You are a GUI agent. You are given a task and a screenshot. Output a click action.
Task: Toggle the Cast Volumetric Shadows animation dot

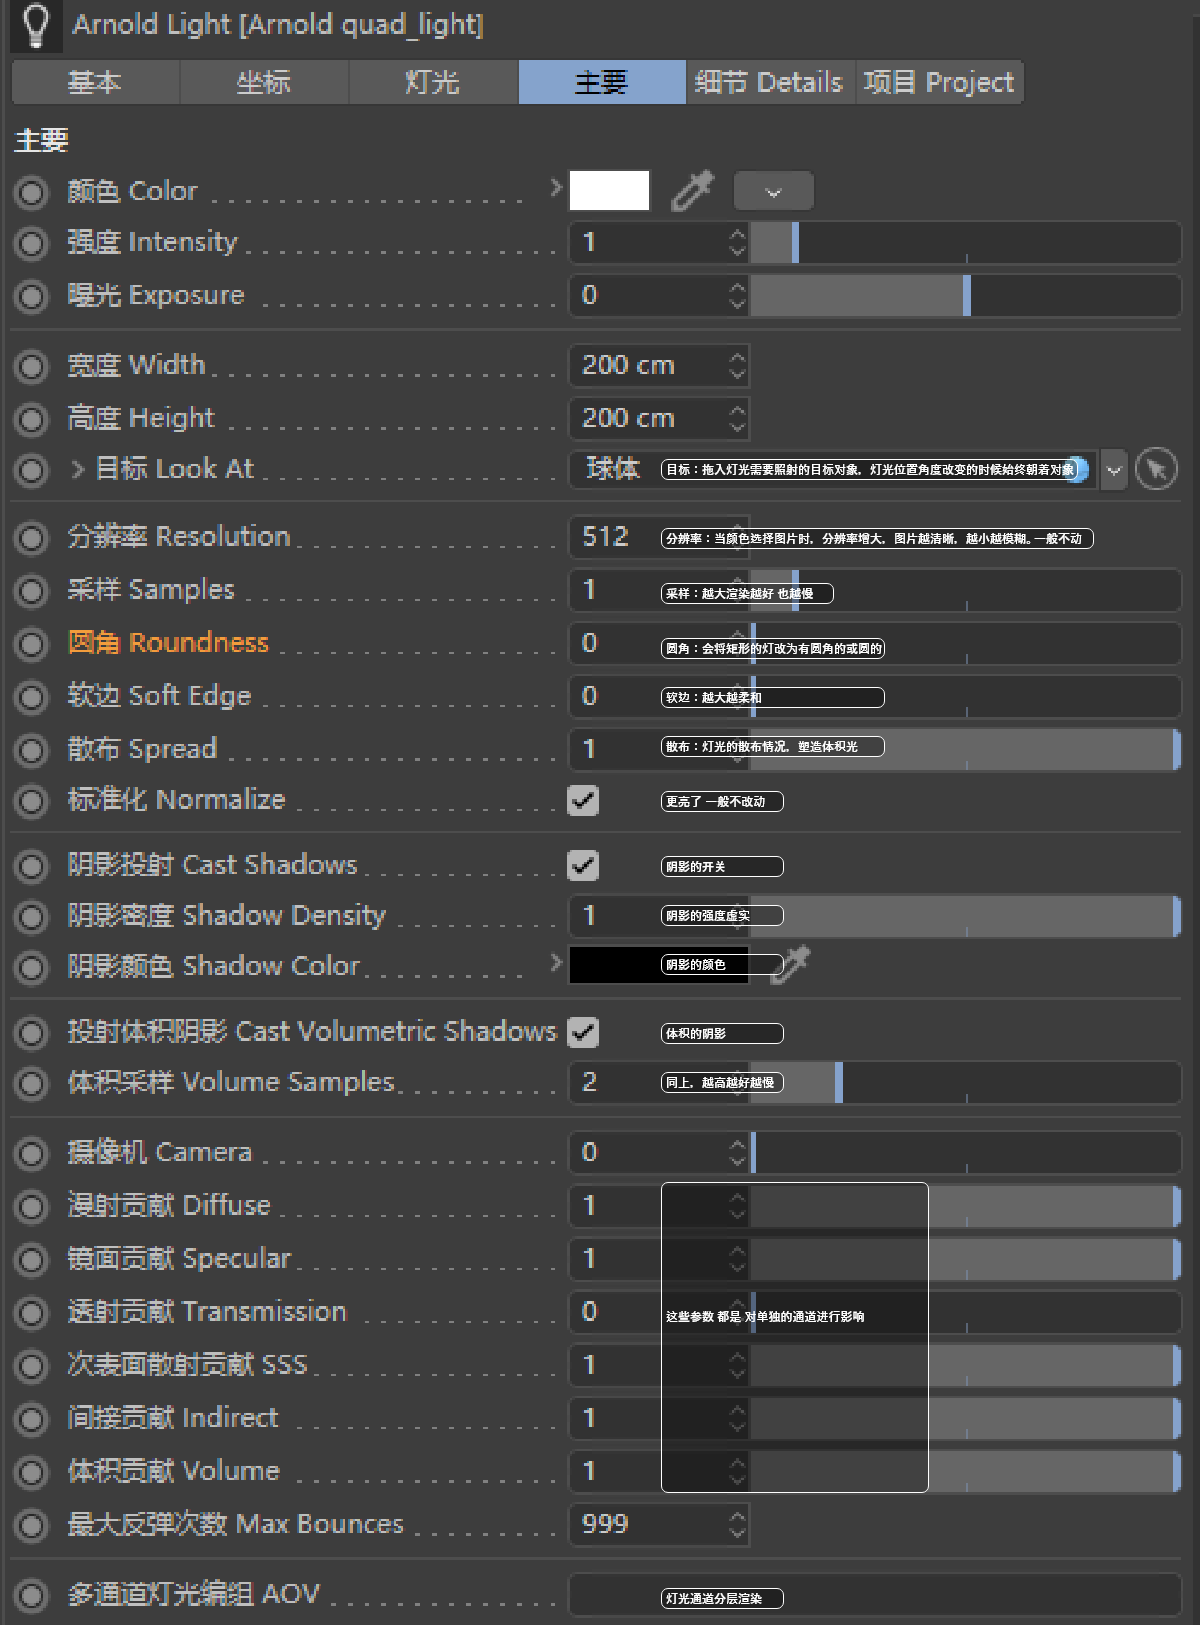click(31, 1033)
